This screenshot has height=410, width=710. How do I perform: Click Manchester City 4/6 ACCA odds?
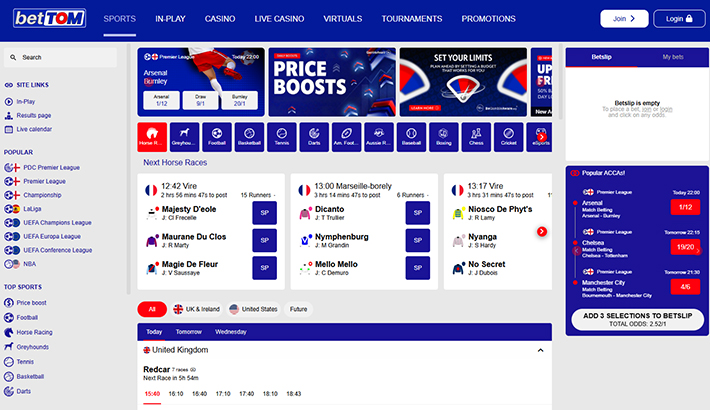pos(685,287)
